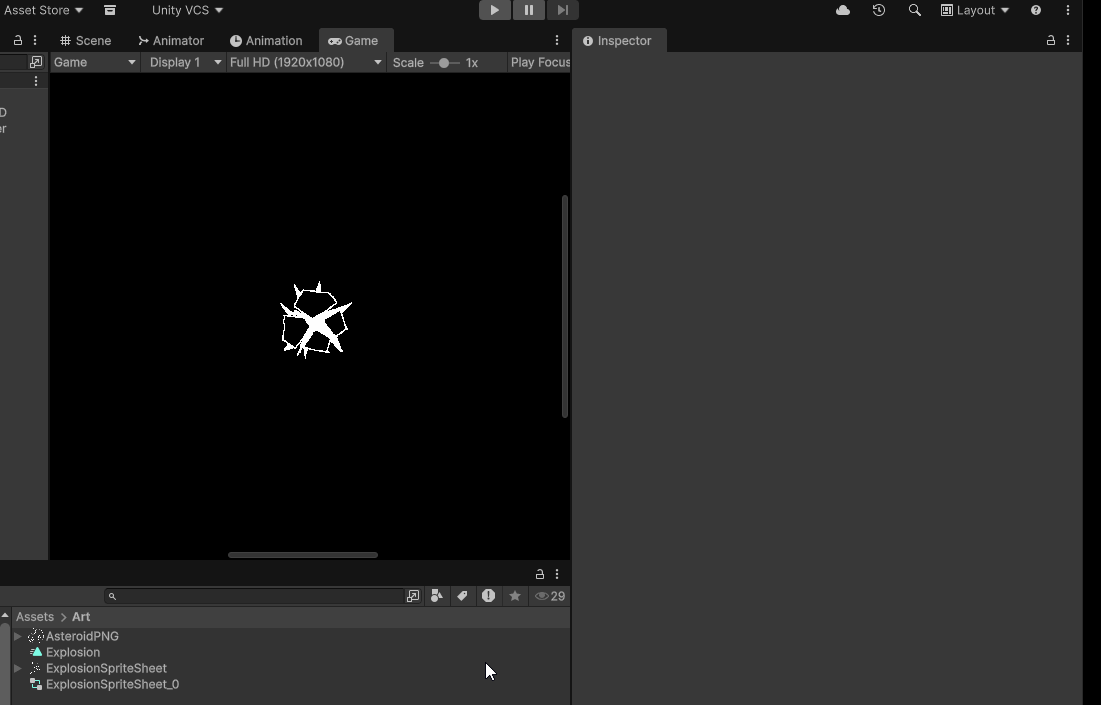
Task: Switch to the Scene tab
Action: [86, 41]
